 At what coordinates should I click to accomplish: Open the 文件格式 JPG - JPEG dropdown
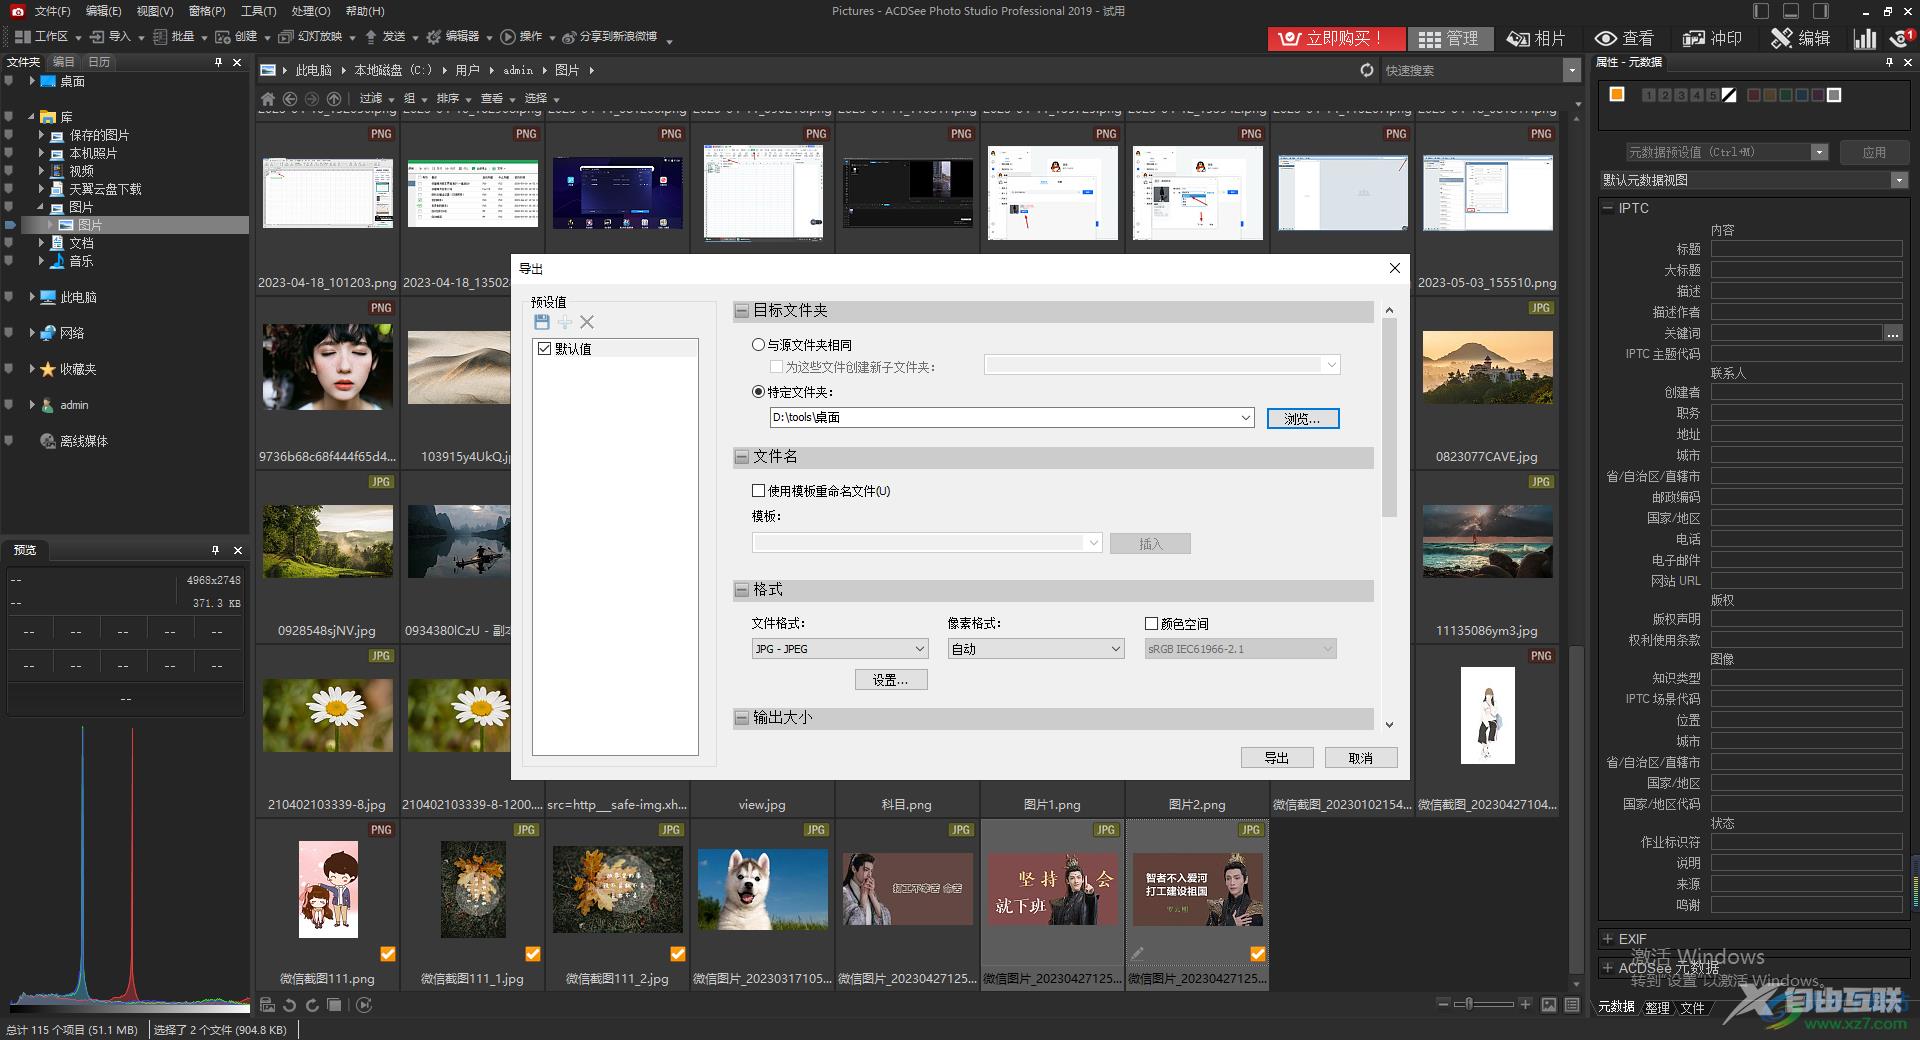(x=840, y=649)
